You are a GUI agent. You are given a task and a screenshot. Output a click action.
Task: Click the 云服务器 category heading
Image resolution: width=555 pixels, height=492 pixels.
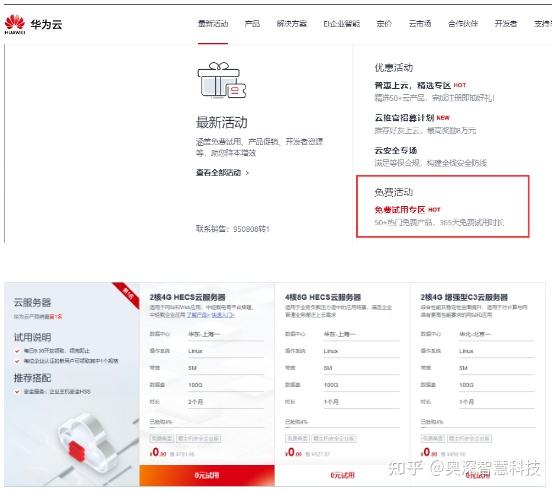32,303
